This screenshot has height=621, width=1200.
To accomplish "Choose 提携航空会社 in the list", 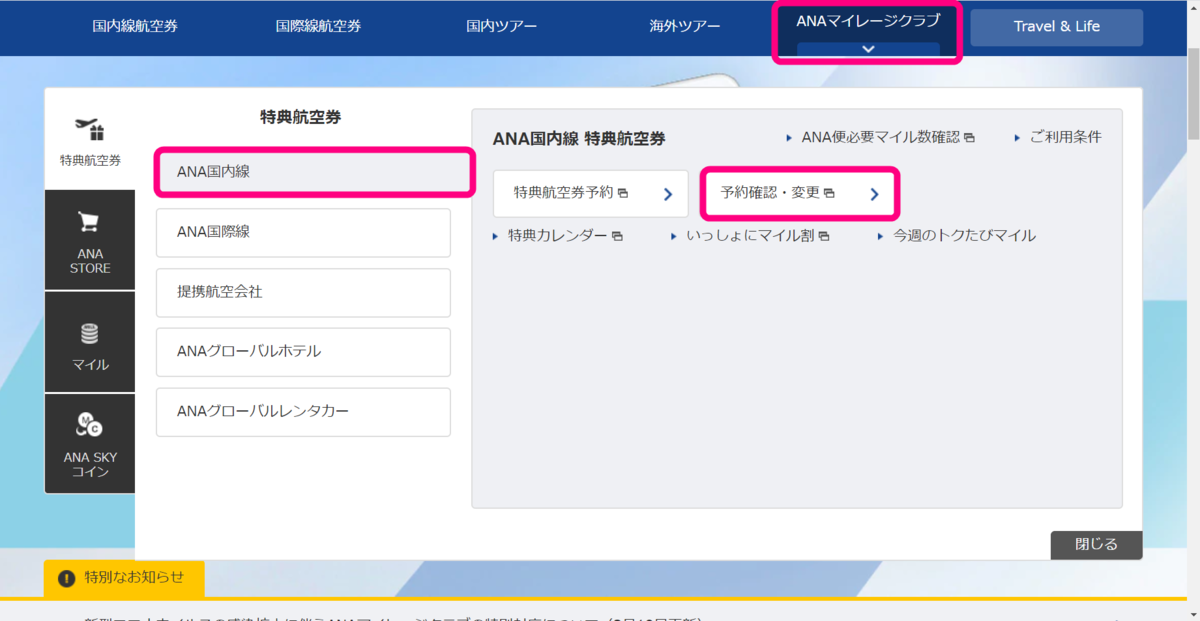I will click(303, 292).
